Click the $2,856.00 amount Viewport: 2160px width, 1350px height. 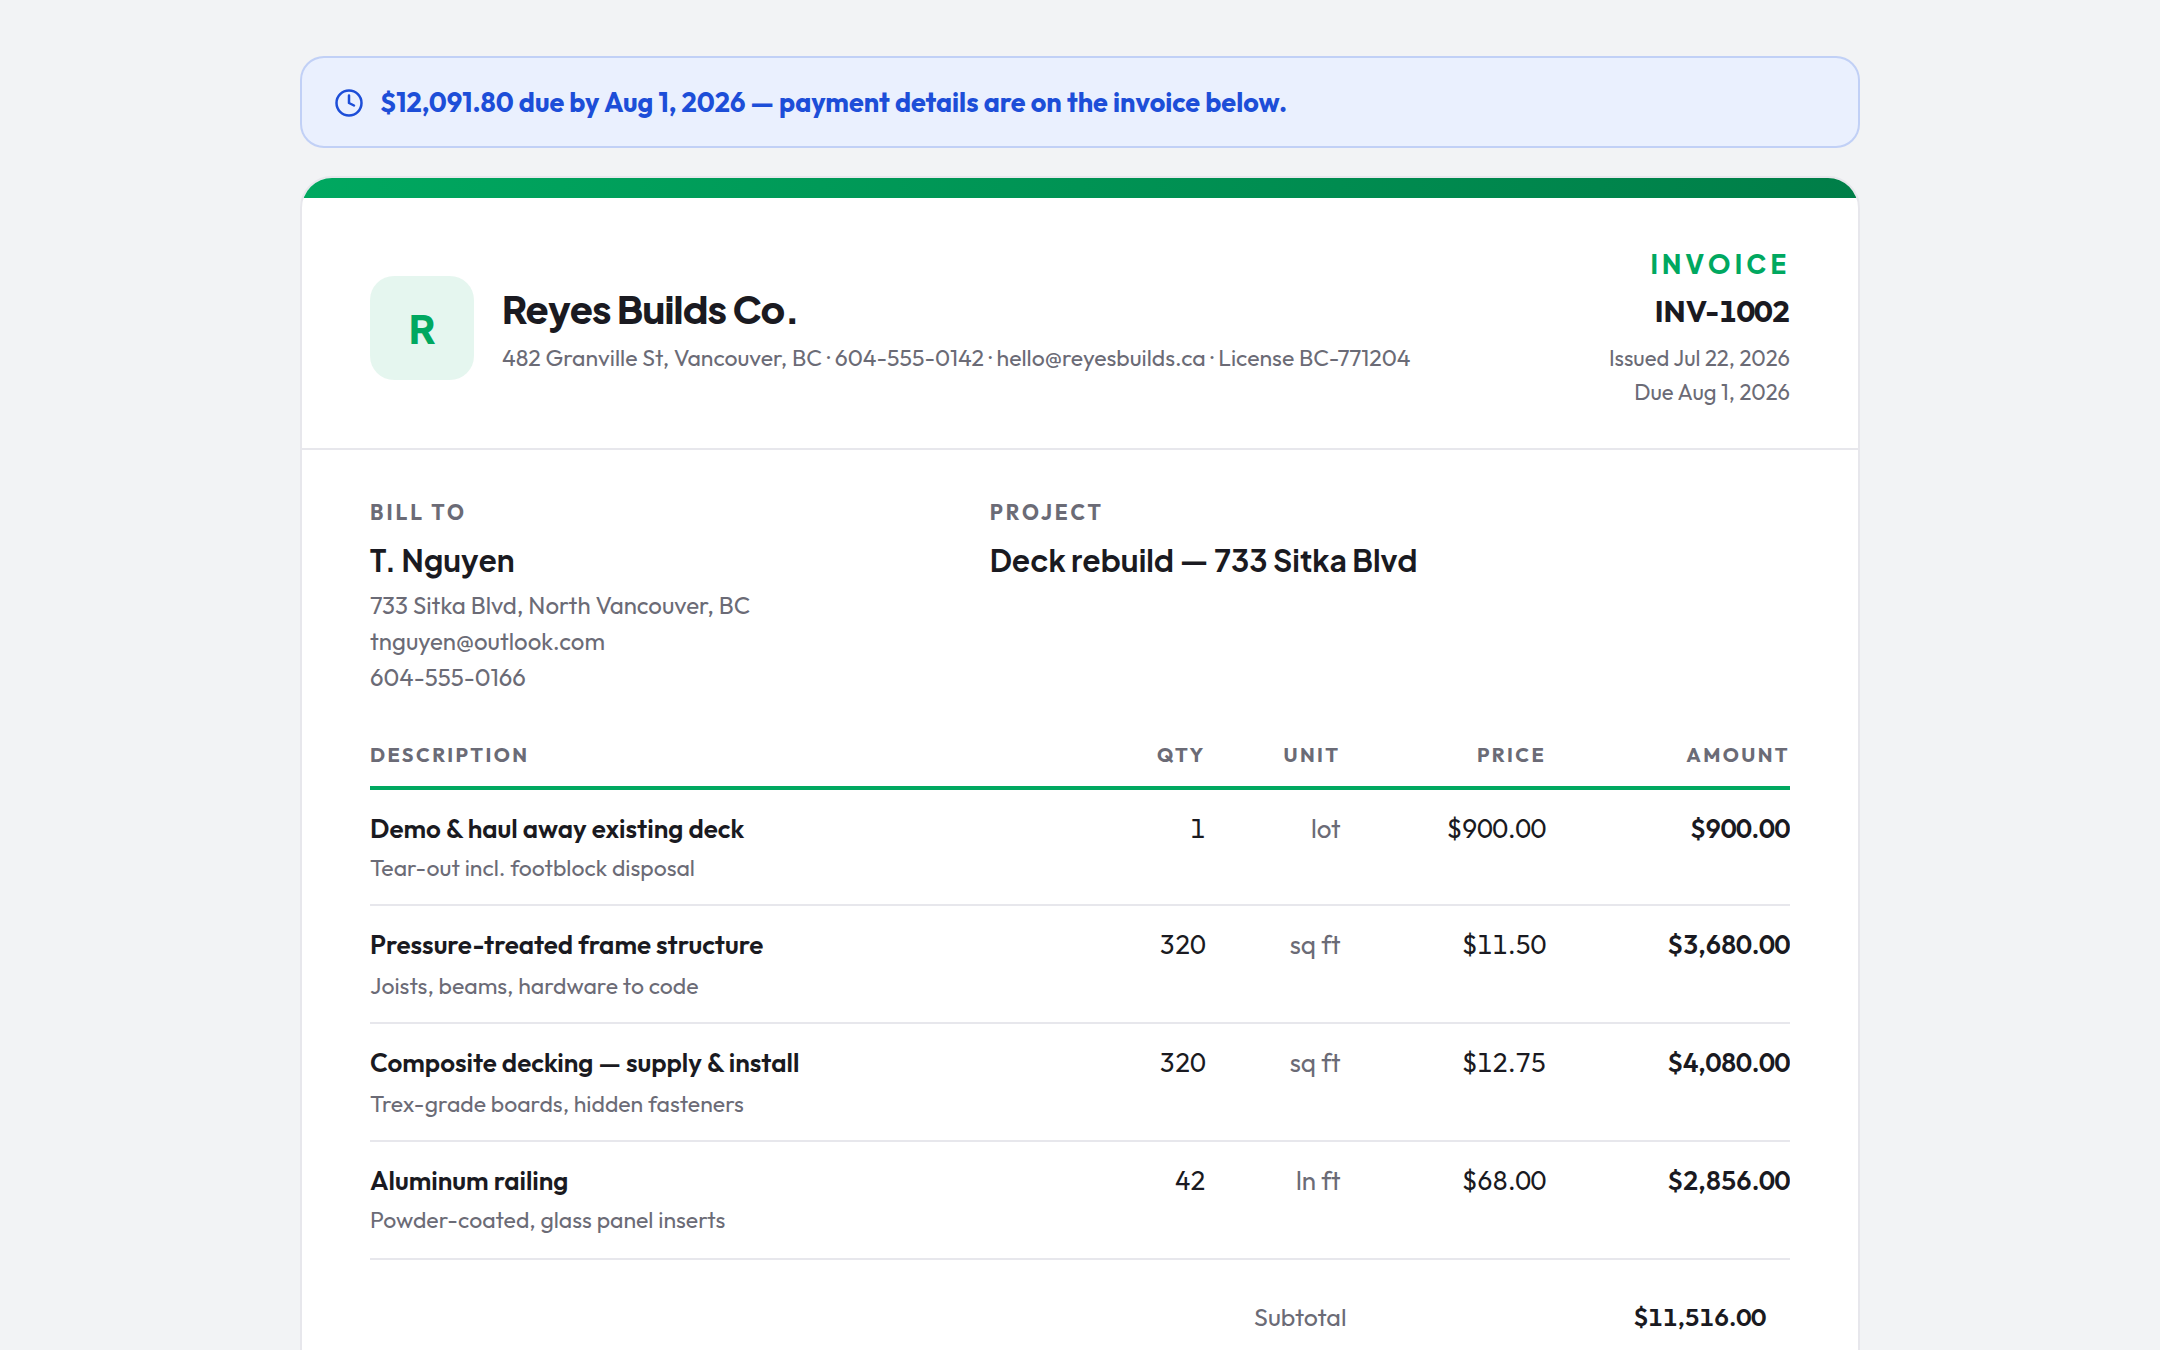pyautogui.click(x=1728, y=1181)
